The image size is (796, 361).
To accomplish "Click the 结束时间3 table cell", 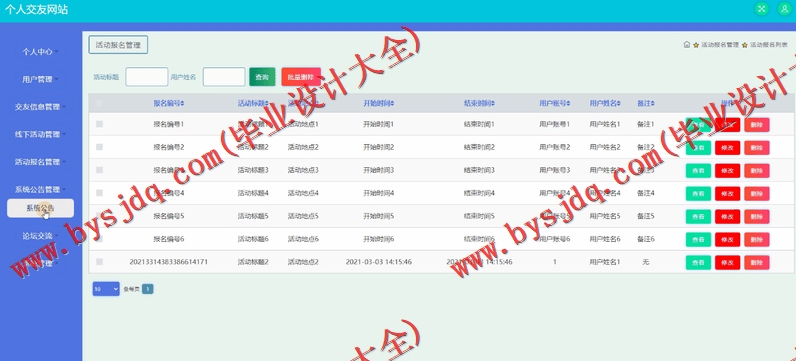I will (x=479, y=170).
